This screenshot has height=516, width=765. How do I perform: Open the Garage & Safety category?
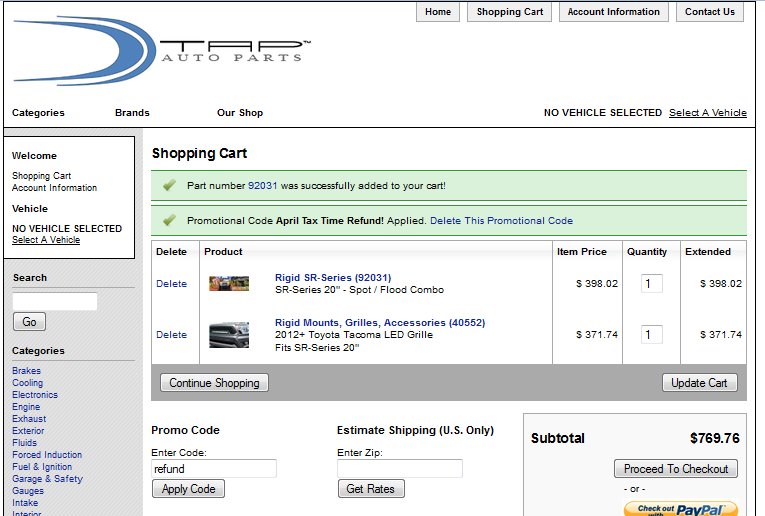coord(47,478)
